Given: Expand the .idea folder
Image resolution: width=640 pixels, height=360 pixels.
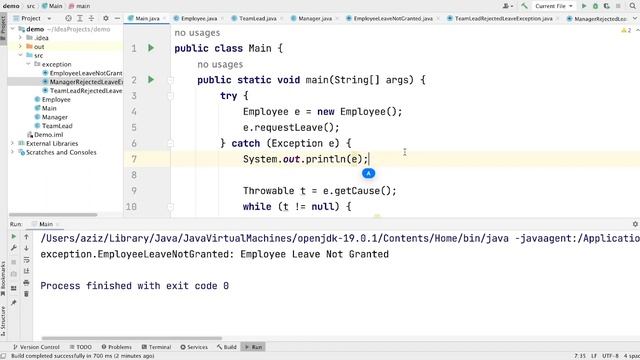Looking at the screenshot, I should click(x=20, y=38).
